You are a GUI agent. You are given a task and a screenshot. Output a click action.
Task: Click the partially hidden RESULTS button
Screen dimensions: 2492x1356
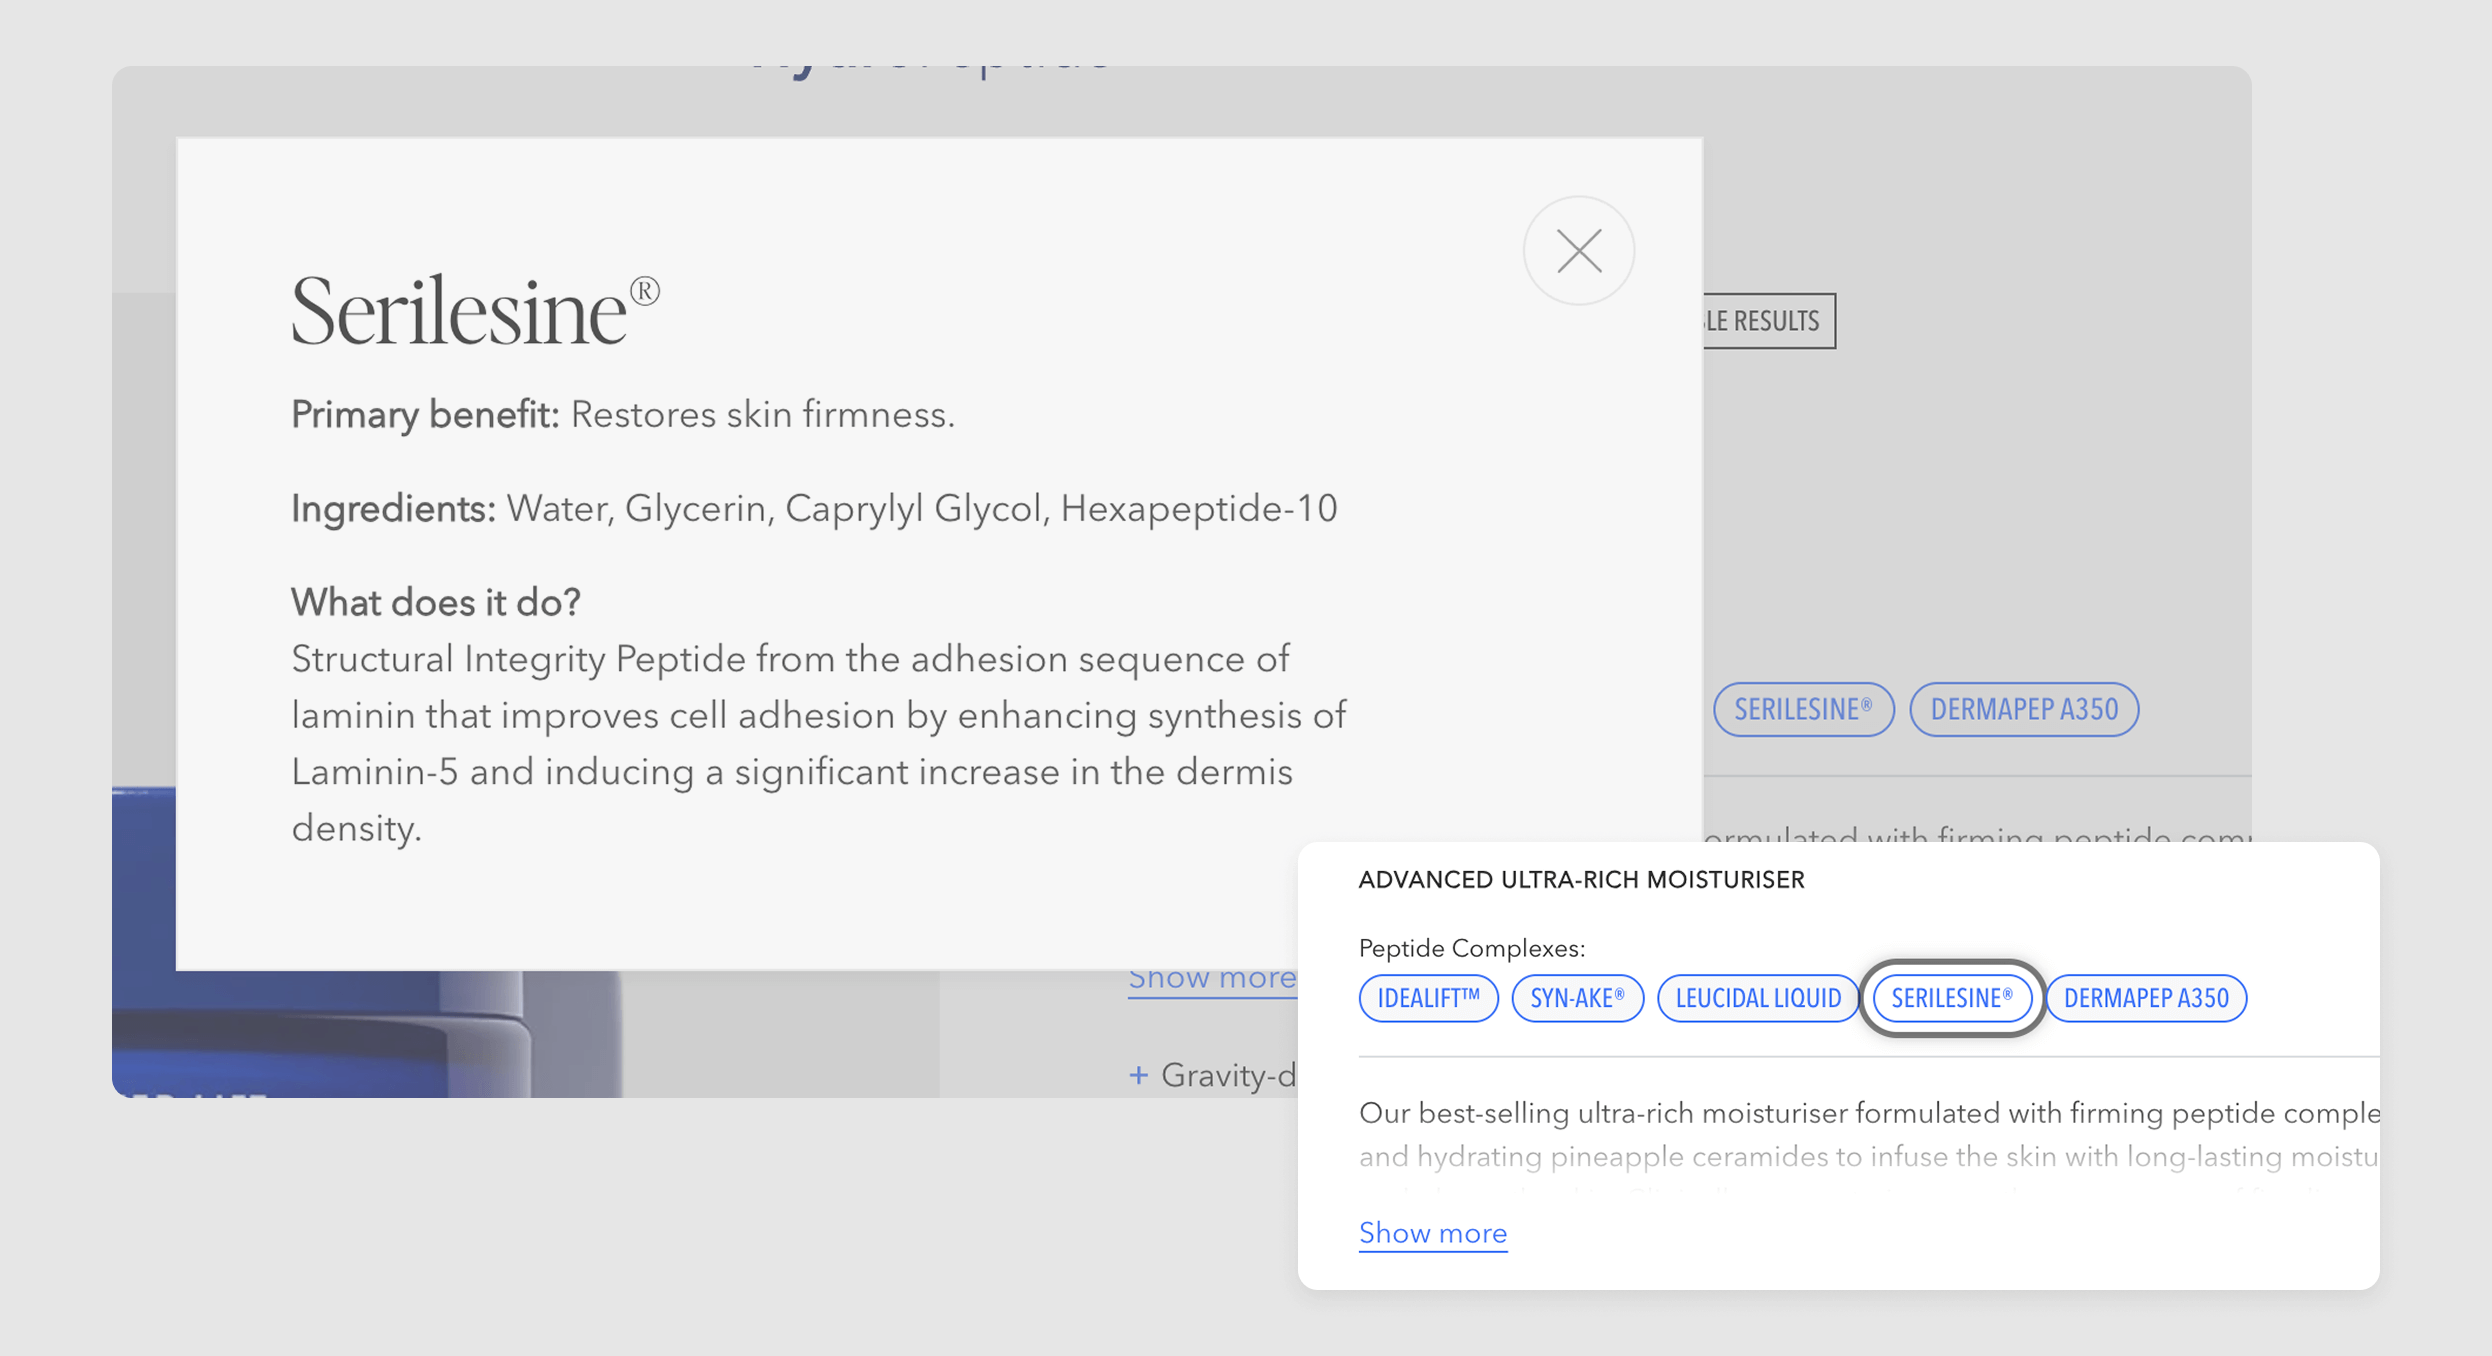1767,321
